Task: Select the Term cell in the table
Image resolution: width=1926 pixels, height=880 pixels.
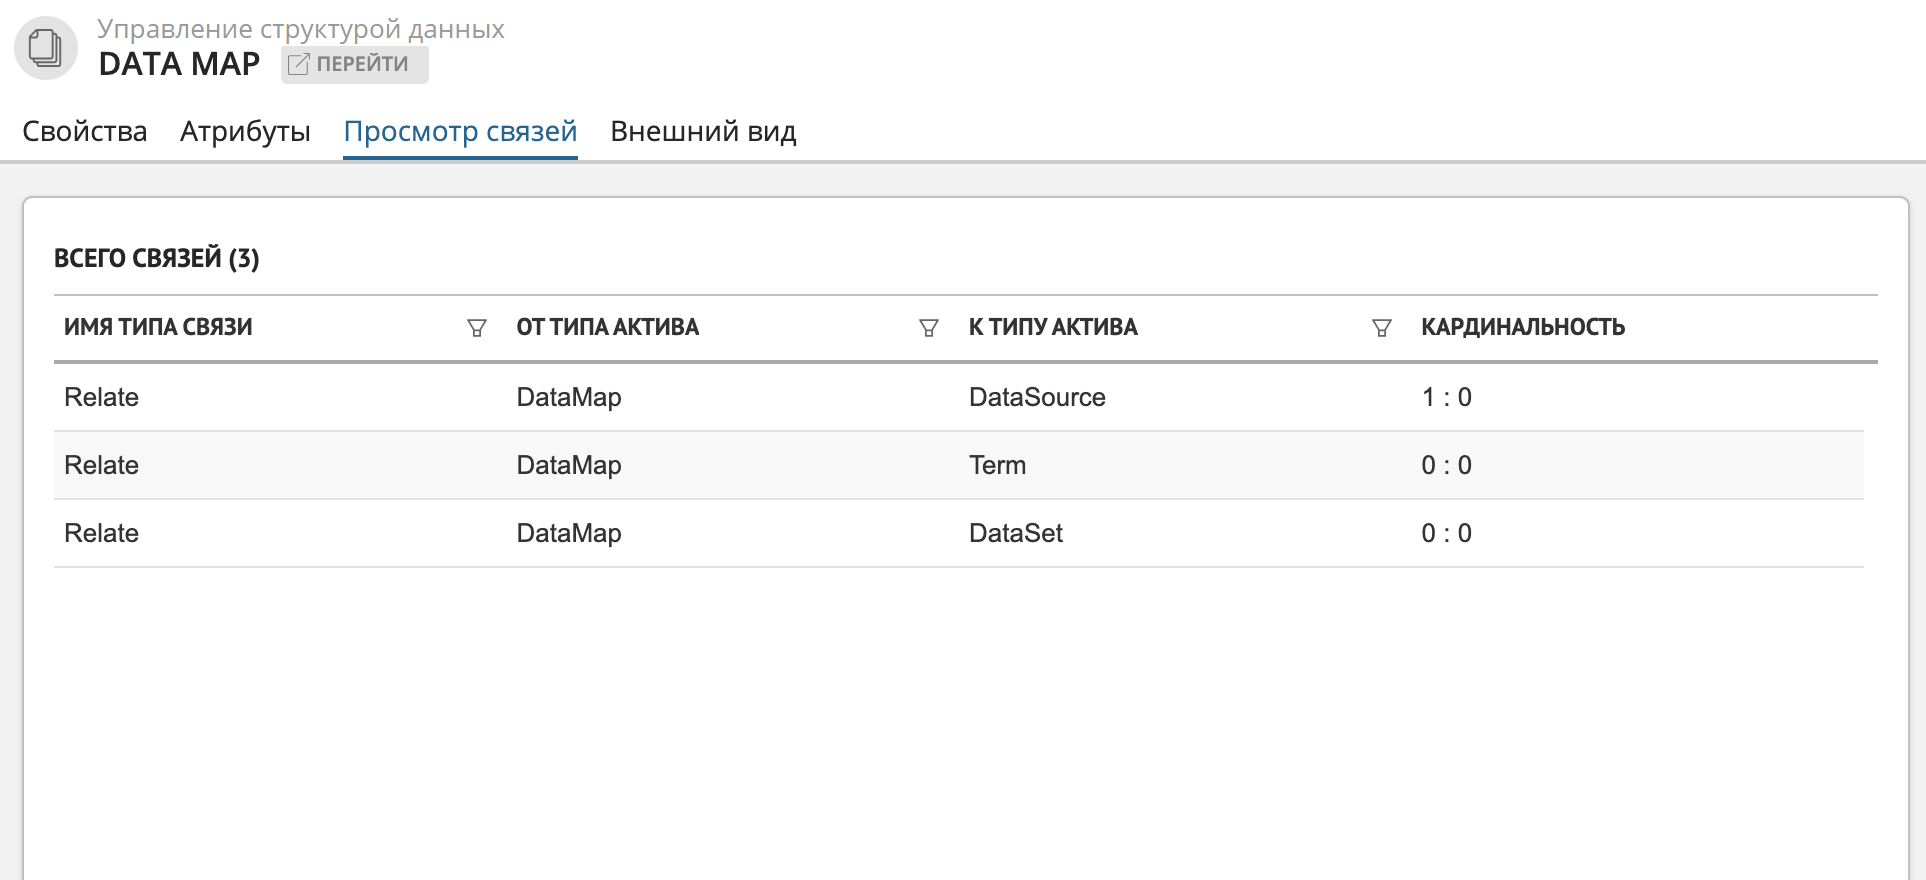Action: pos(997,465)
